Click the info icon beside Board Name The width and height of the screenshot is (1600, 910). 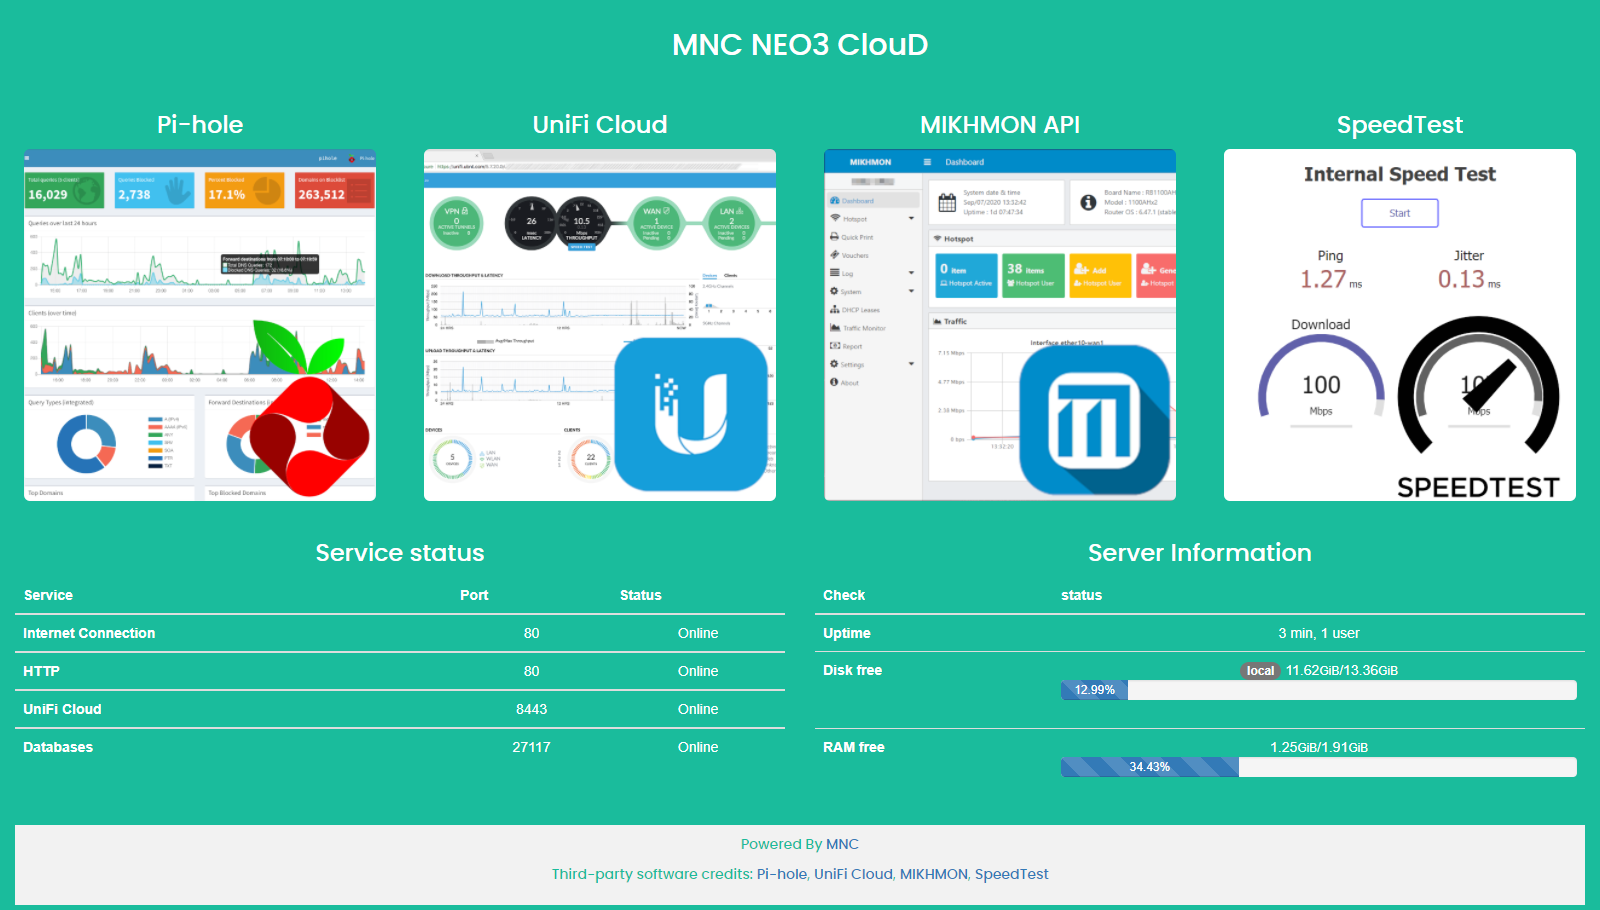pyautogui.click(x=1088, y=202)
